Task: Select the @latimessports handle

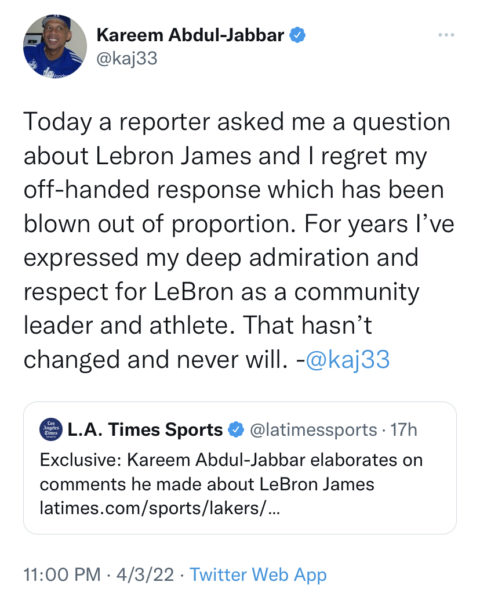Action: click(x=313, y=430)
